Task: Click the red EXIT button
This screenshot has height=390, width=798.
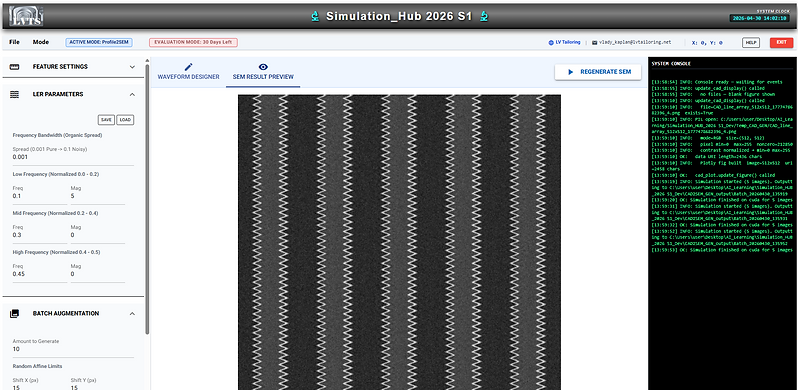Action: coord(781,43)
